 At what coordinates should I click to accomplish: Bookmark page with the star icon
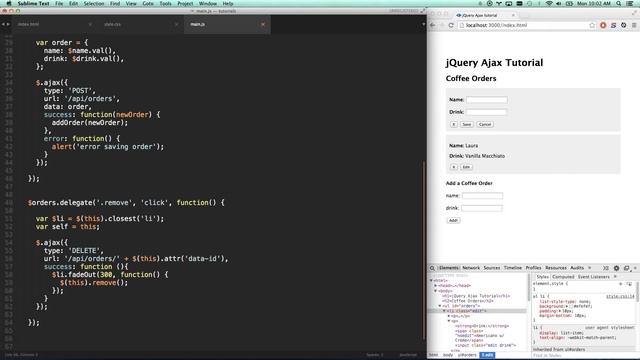(x=592, y=25)
